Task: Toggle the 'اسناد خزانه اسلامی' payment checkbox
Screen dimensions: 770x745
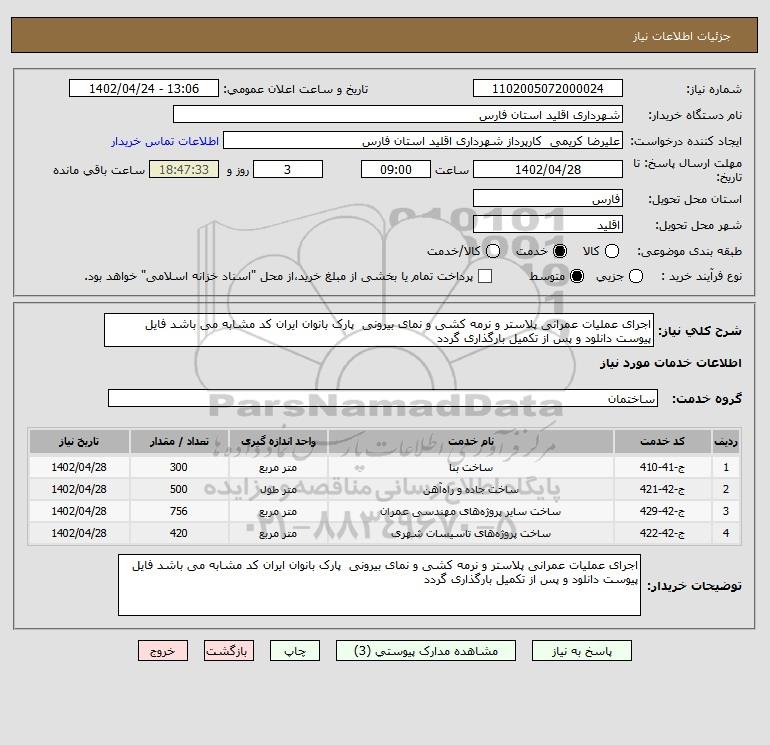Action: click(485, 276)
